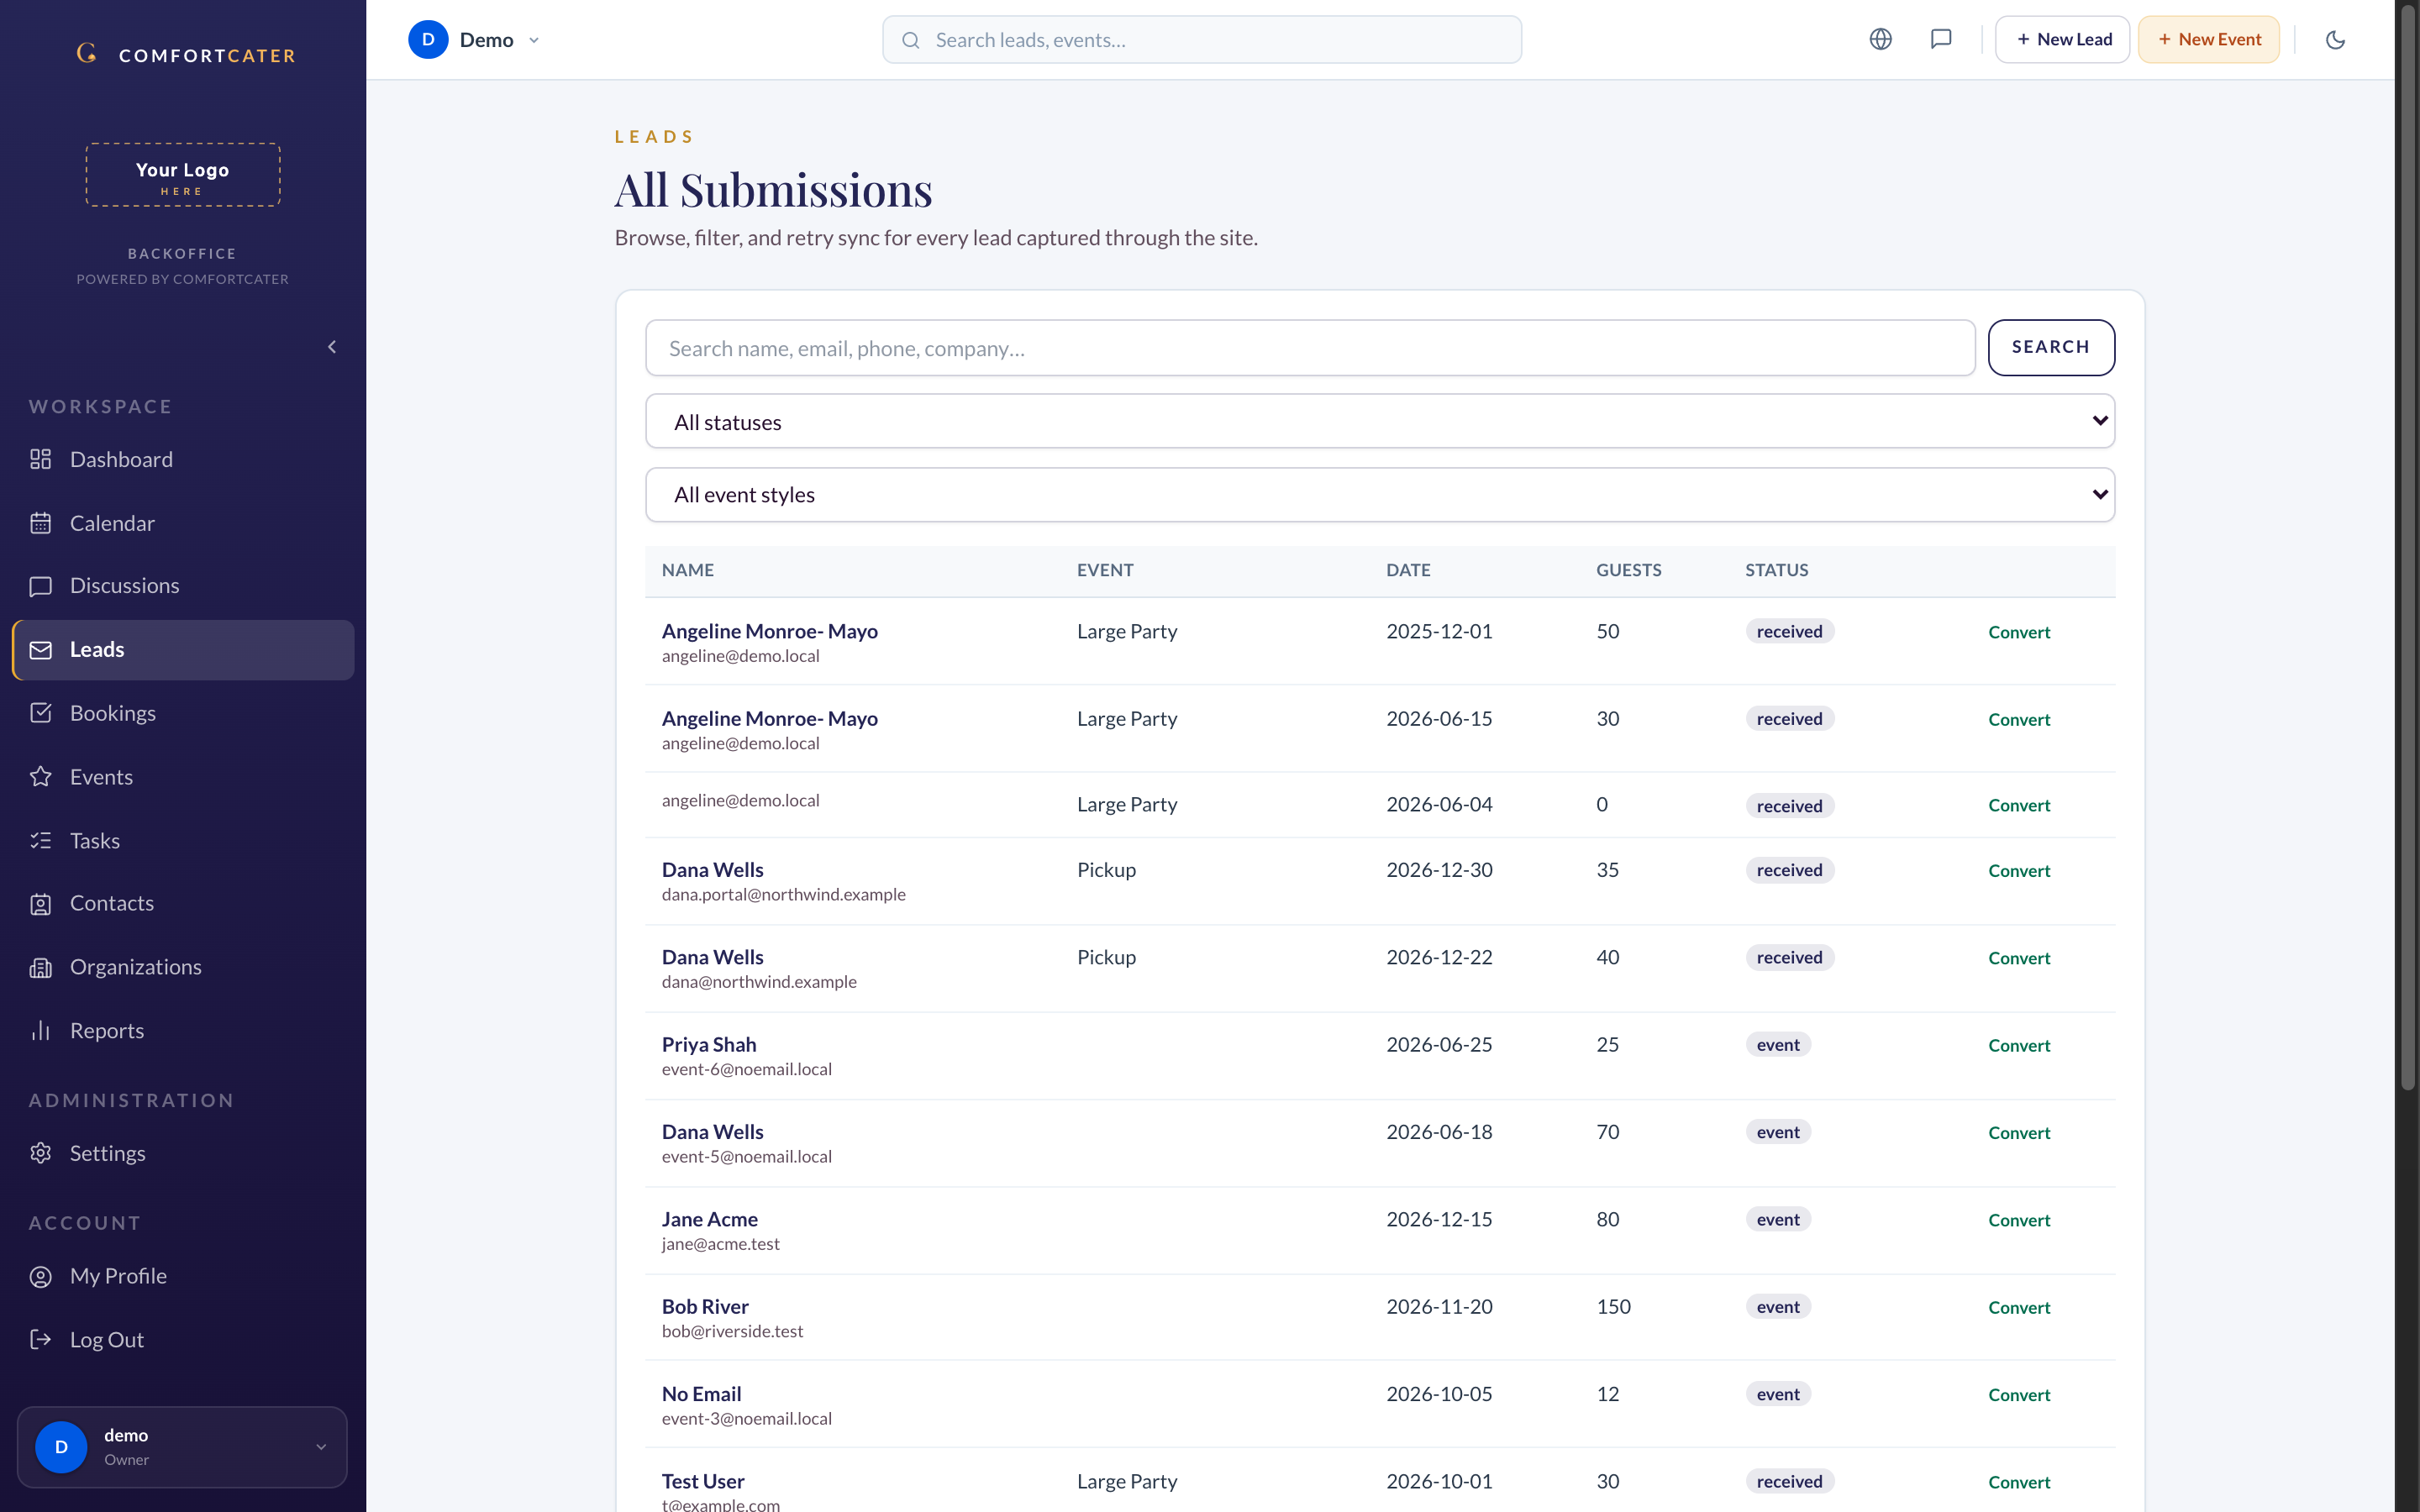Image resolution: width=2420 pixels, height=1512 pixels.
Task: Open the Contacts sidebar icon
Action: (x=40, y=904)
